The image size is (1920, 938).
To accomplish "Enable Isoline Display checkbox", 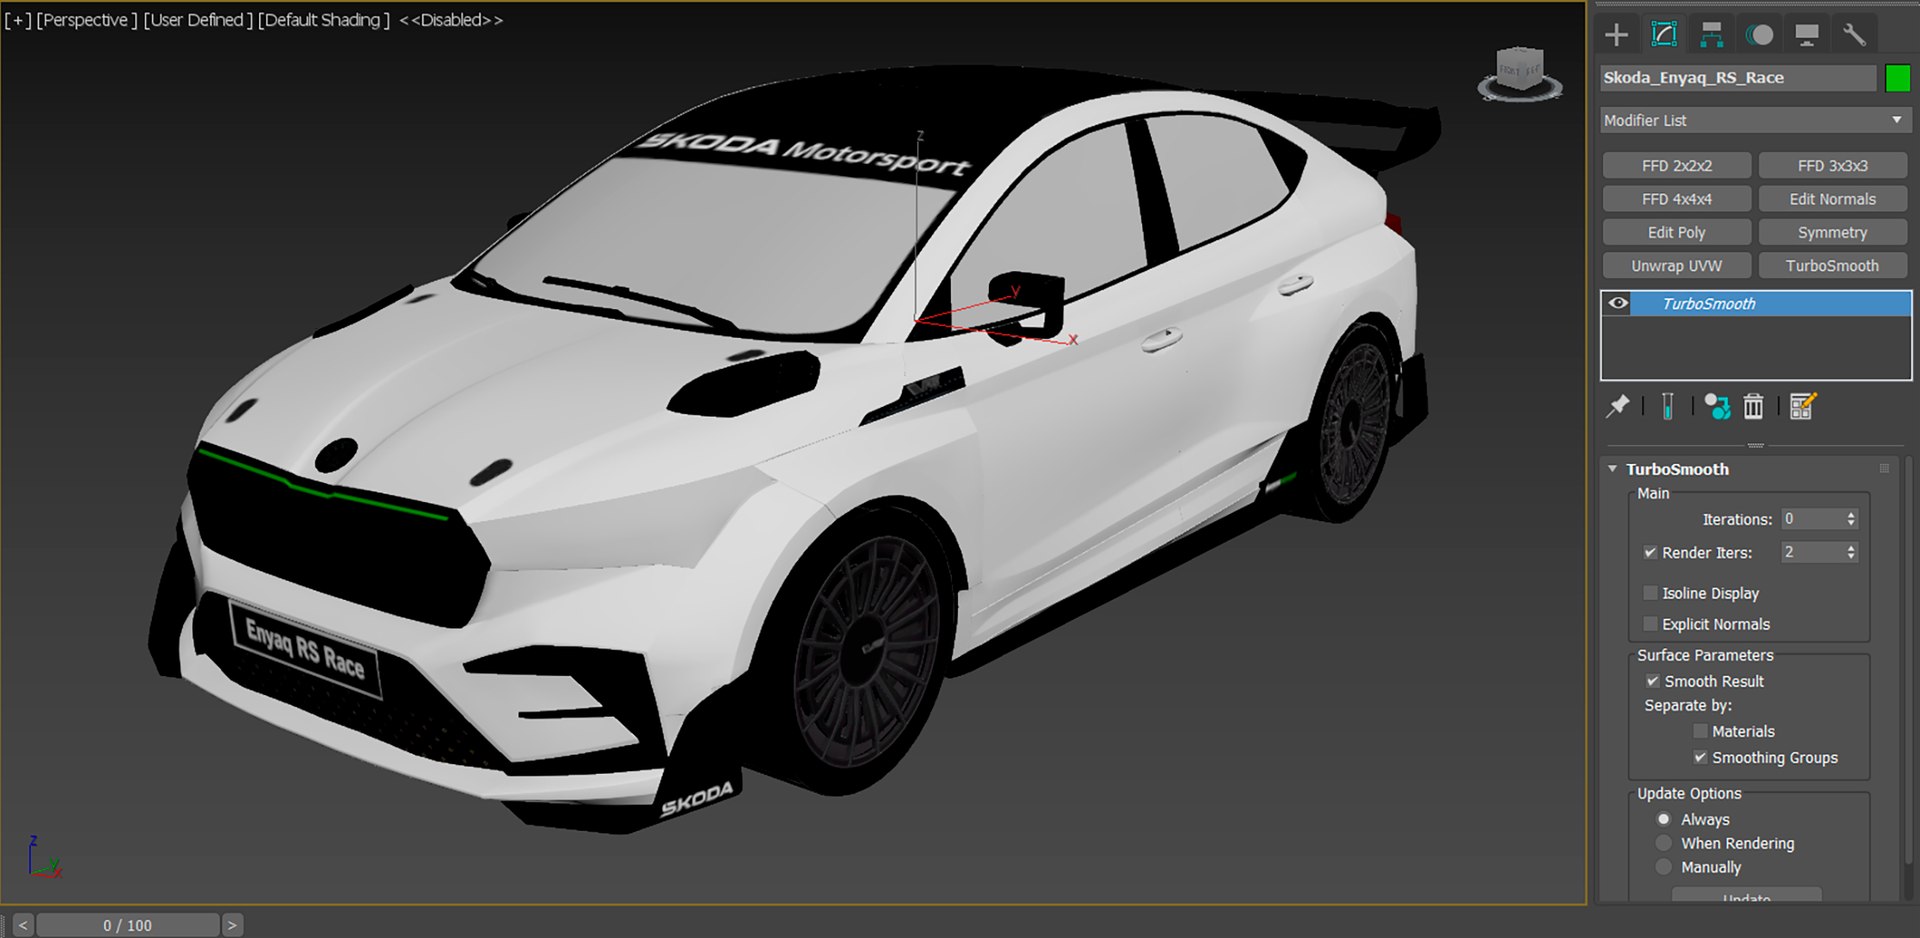I will (1650, 593).
